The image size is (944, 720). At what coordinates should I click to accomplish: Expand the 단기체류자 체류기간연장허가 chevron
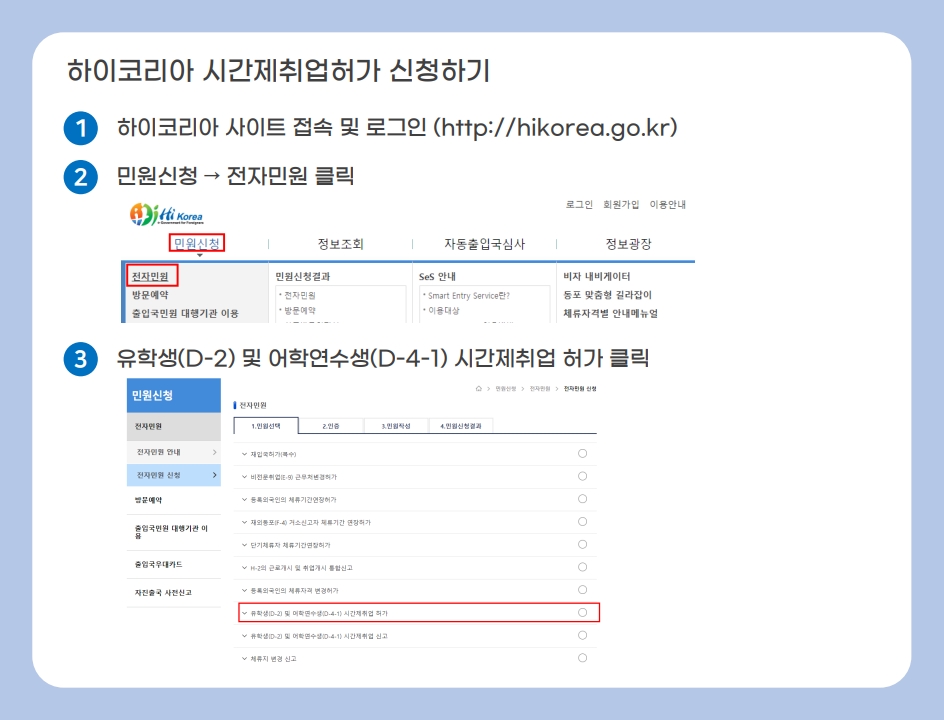point(244,545)
